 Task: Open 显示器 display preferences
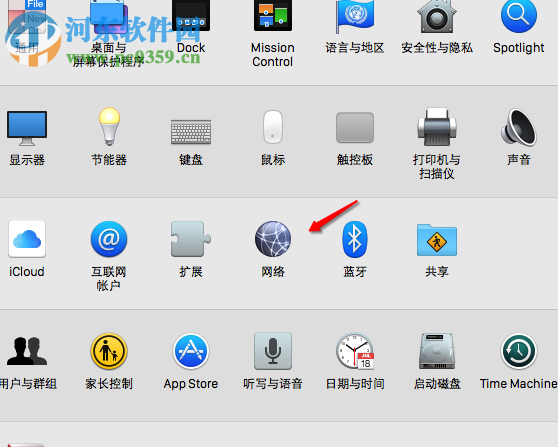click(27, 128)
